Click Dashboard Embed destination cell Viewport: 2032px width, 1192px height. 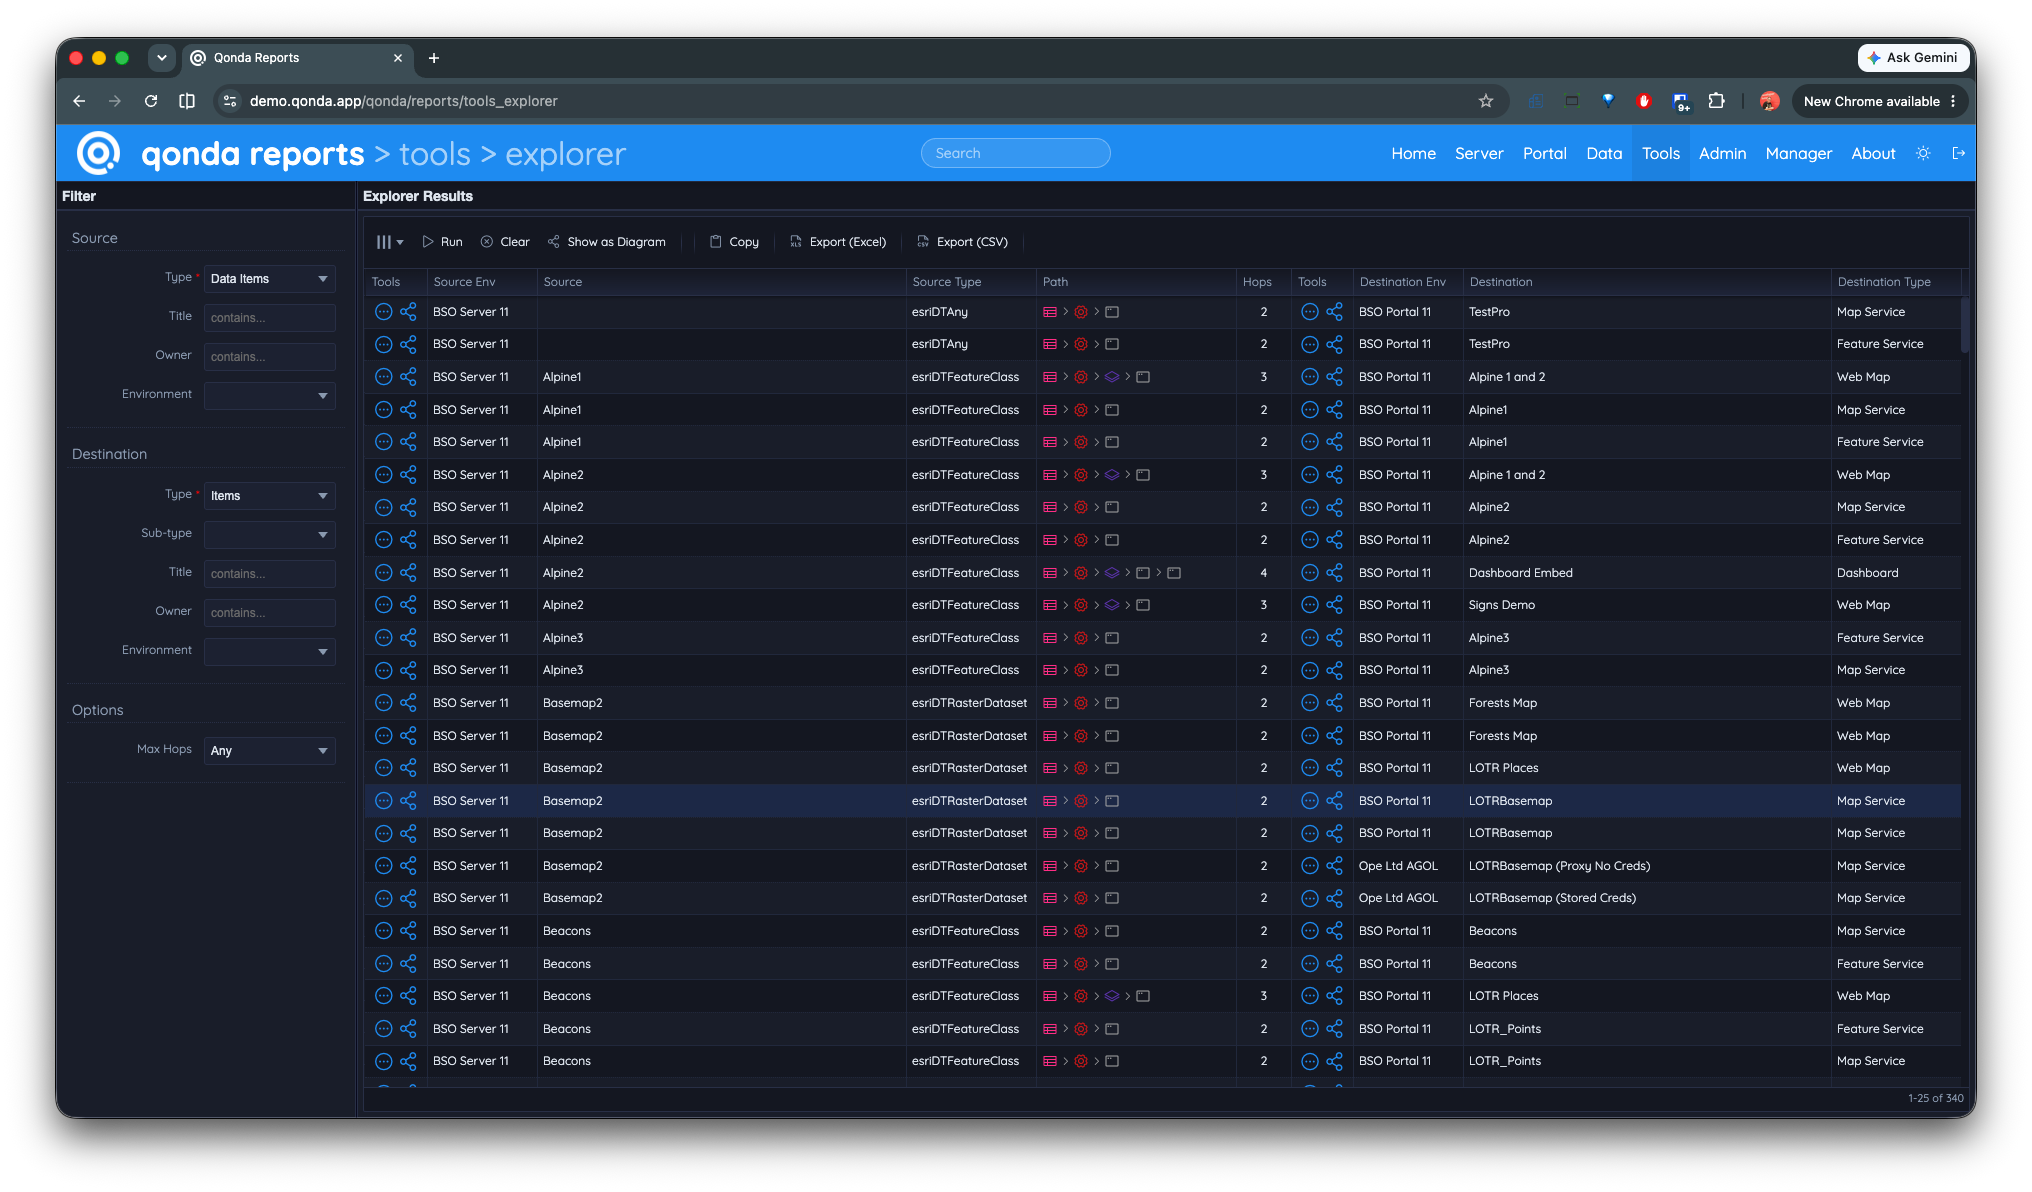pyautogui.click(x=1647, y=573)
